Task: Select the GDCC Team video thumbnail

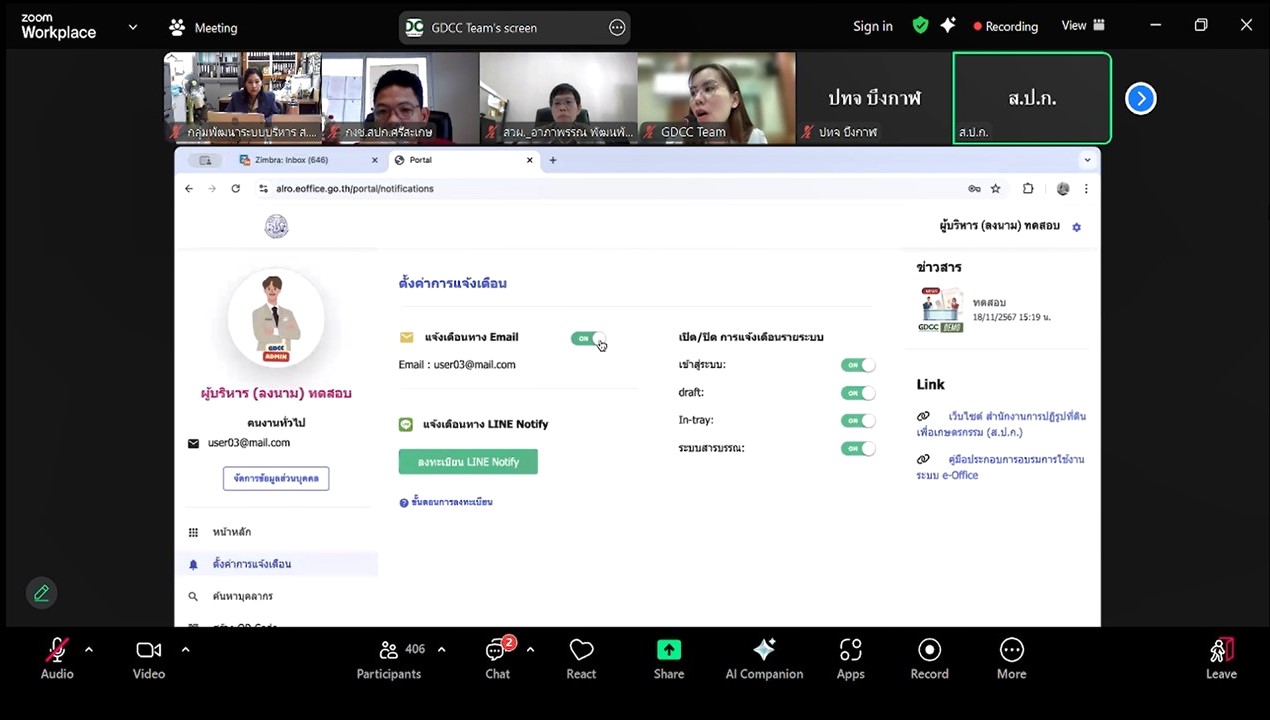Action: pos(717,98)
